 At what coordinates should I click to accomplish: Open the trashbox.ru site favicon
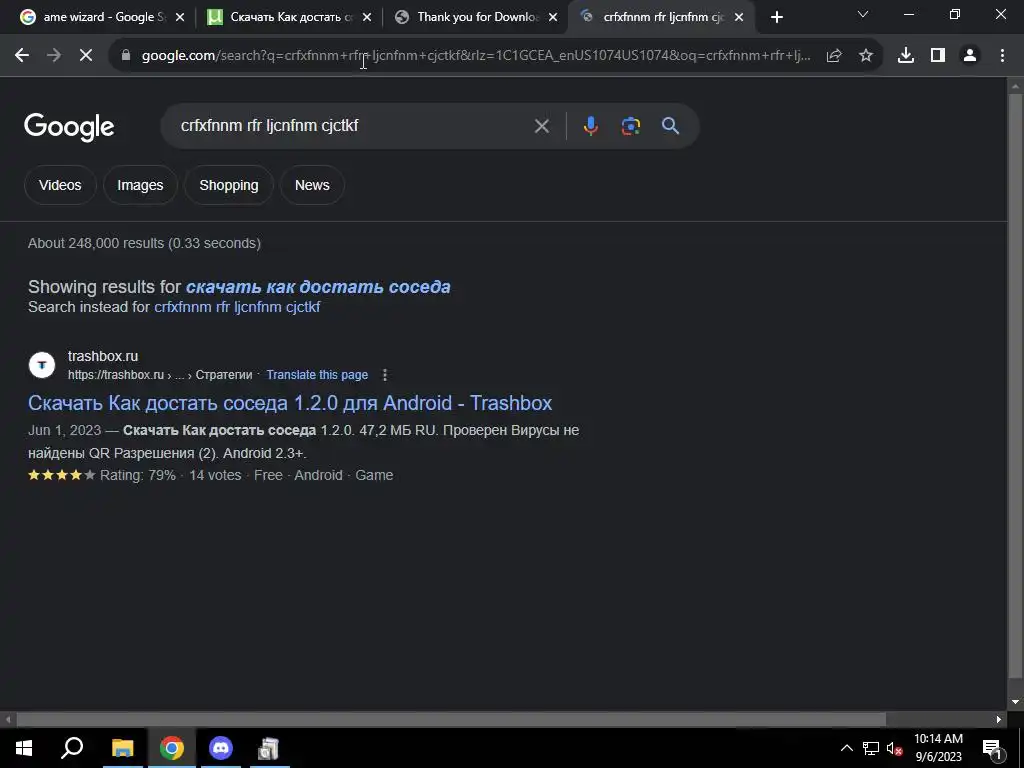point(42,365)
